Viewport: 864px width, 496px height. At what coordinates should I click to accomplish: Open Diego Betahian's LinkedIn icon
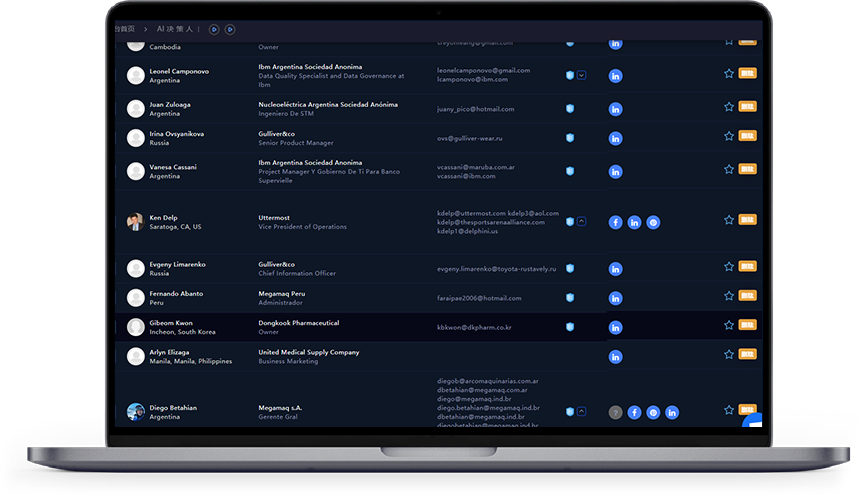[x=672, y=412]
